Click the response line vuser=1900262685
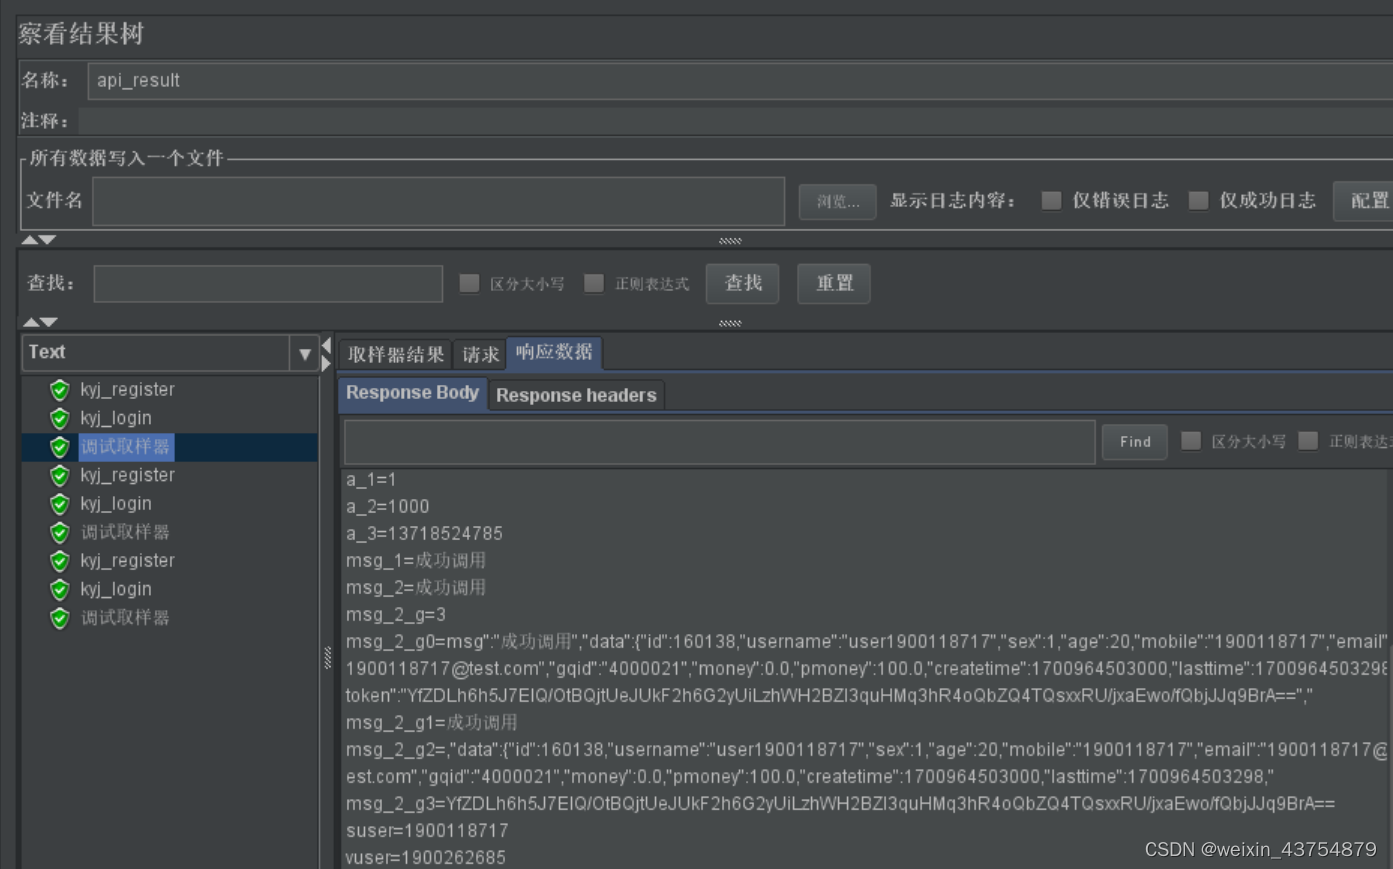Image resolution: width=1393 pixels, height=869 pixels. 425,858
